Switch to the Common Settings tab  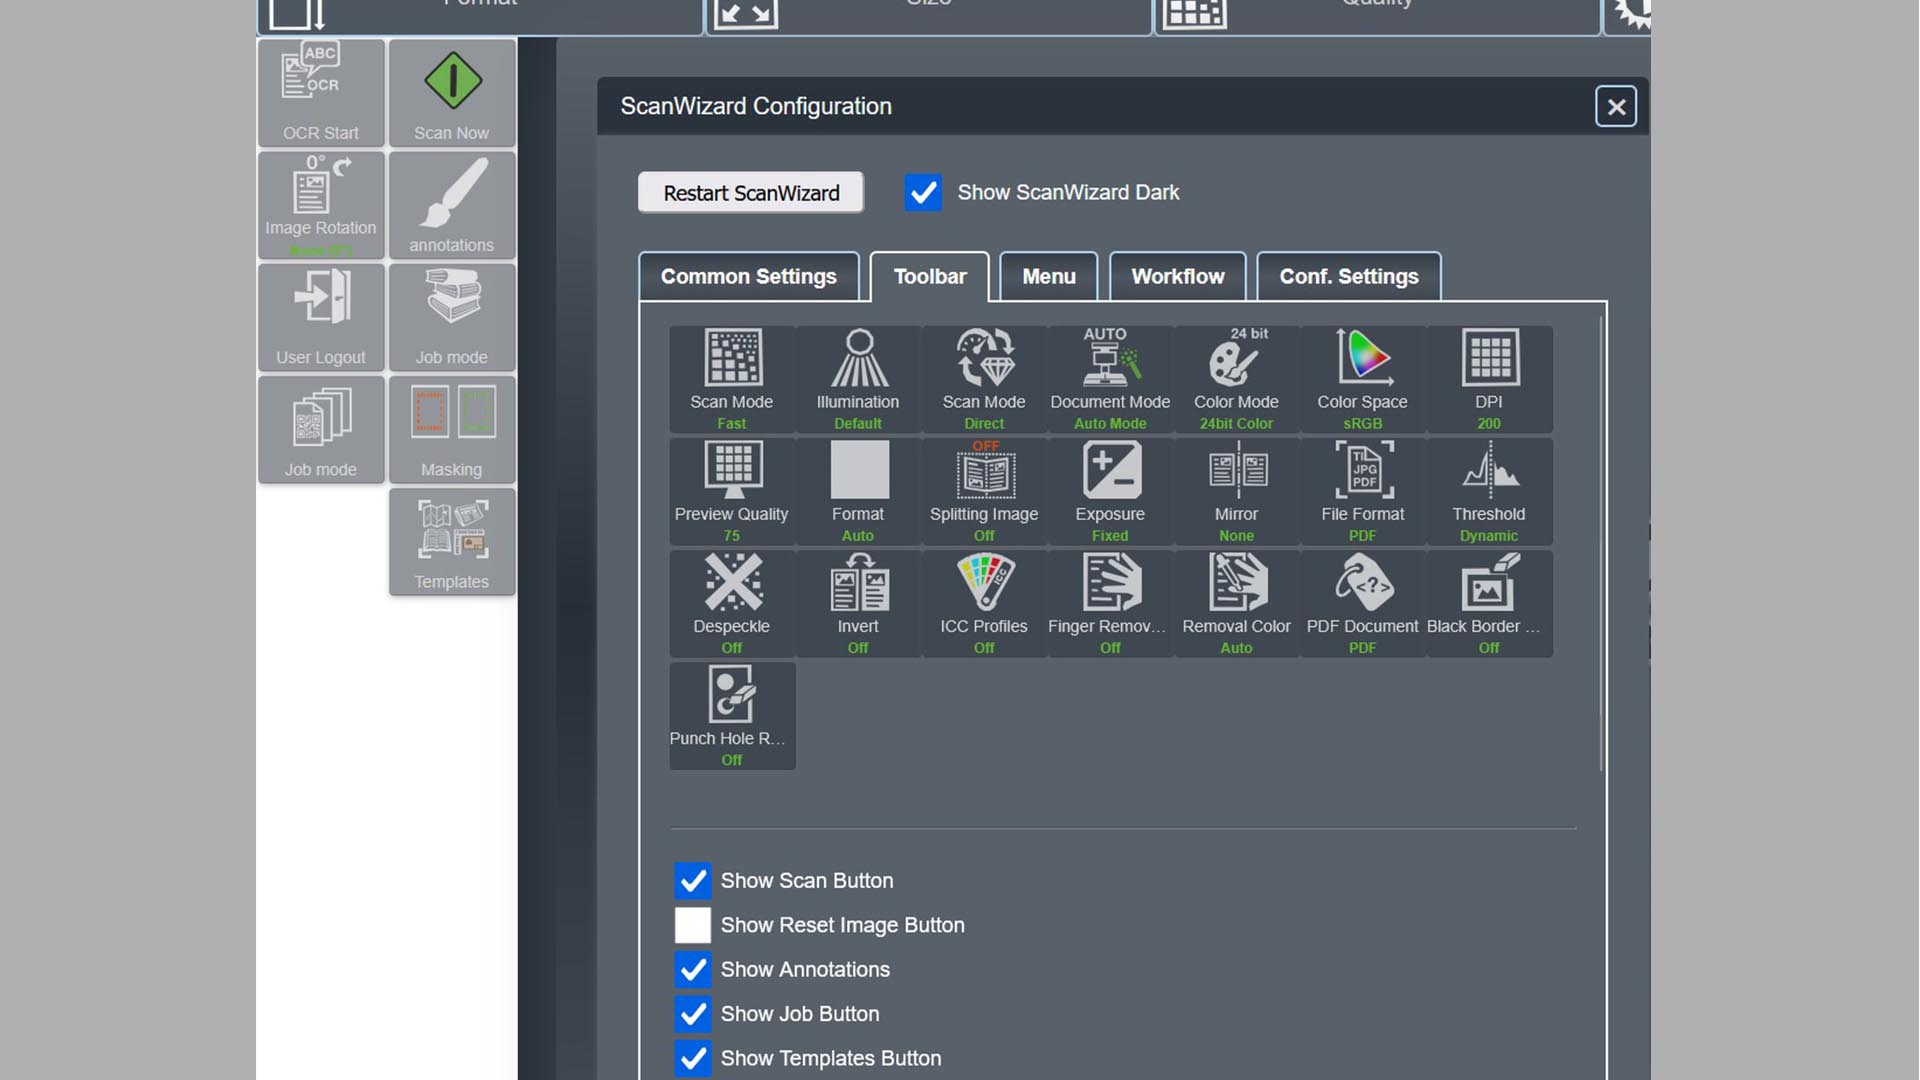[748, 277]
